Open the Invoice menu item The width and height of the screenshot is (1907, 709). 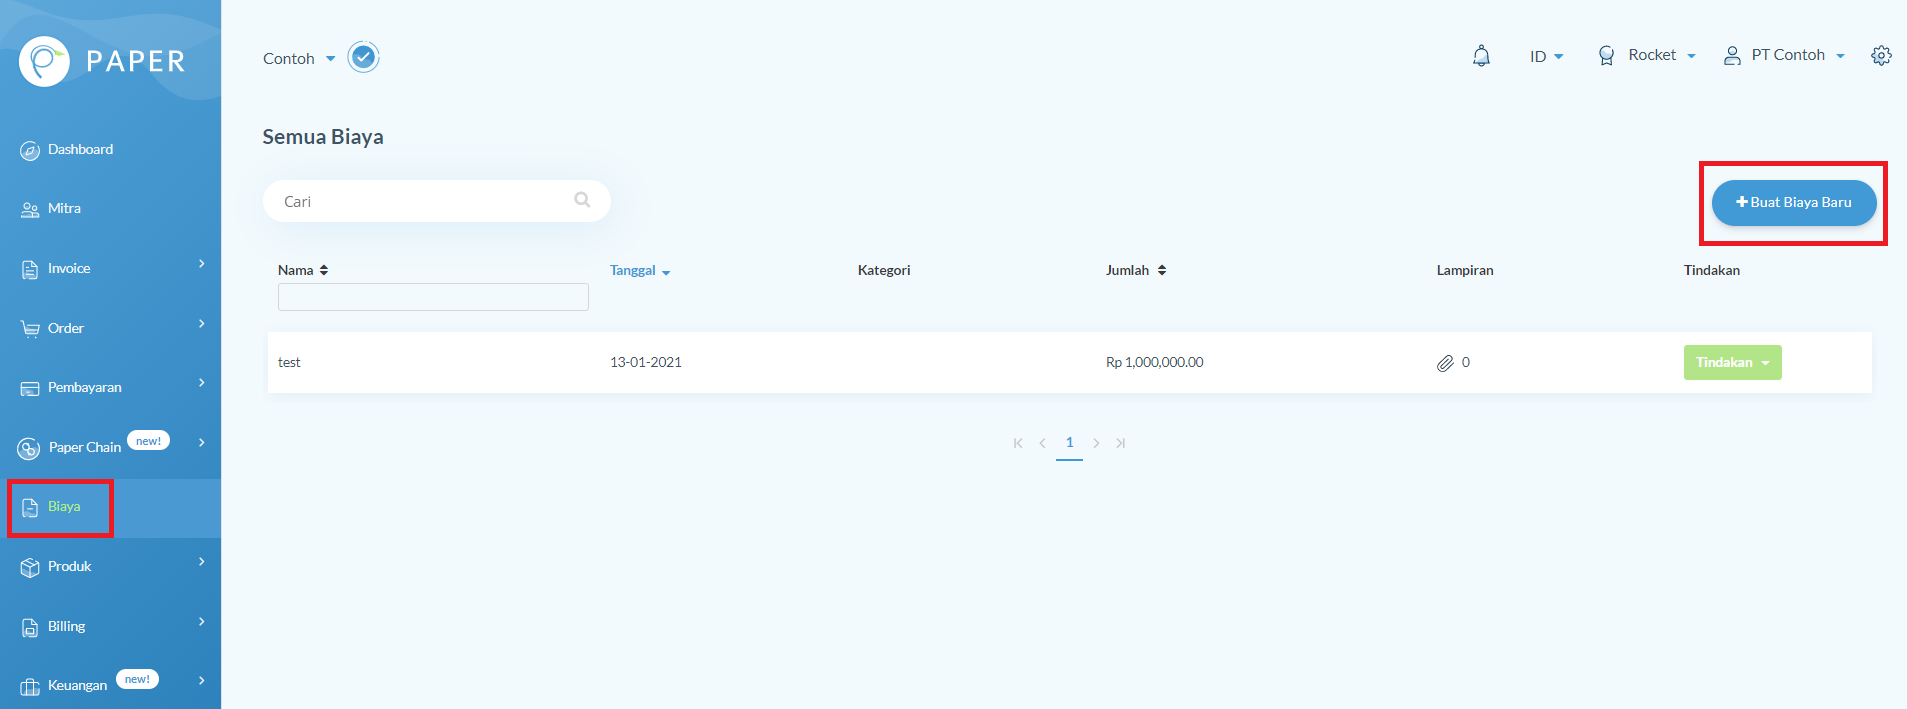(69, 269)
